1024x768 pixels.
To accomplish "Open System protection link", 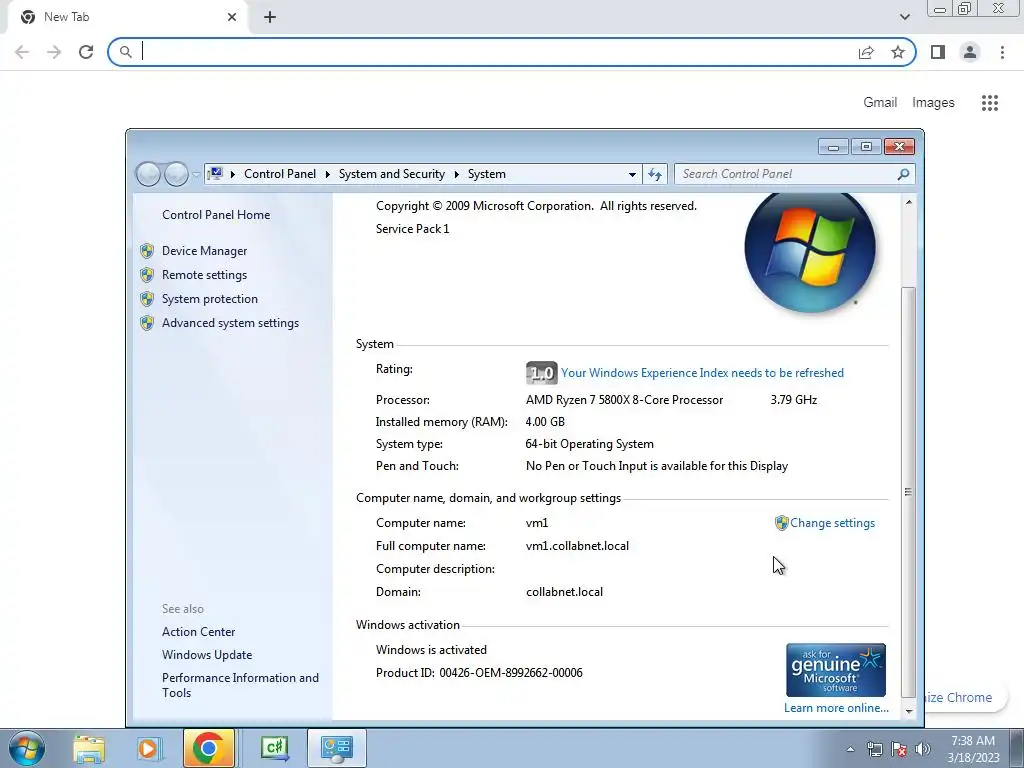I will click(x=210, y=298).
